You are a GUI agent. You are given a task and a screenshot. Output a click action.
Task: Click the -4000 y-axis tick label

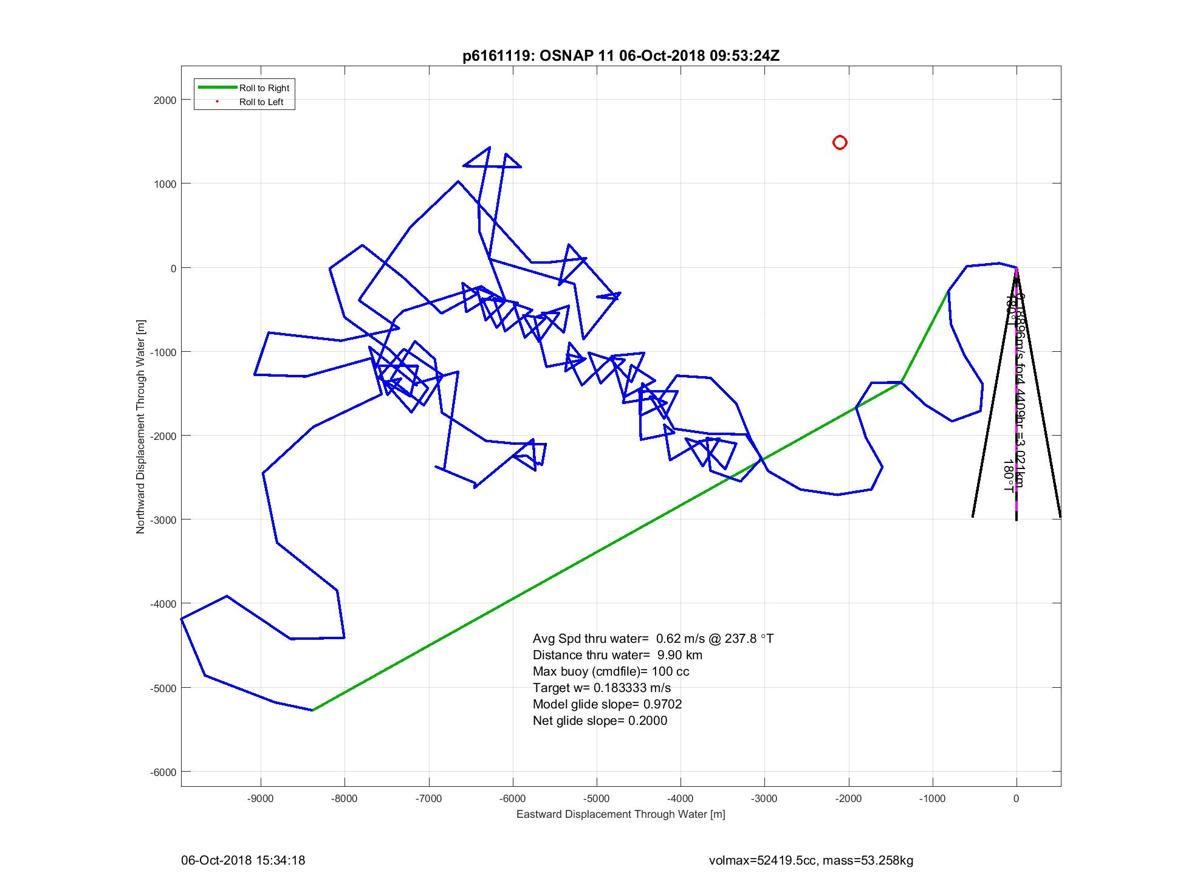point(164,604)
